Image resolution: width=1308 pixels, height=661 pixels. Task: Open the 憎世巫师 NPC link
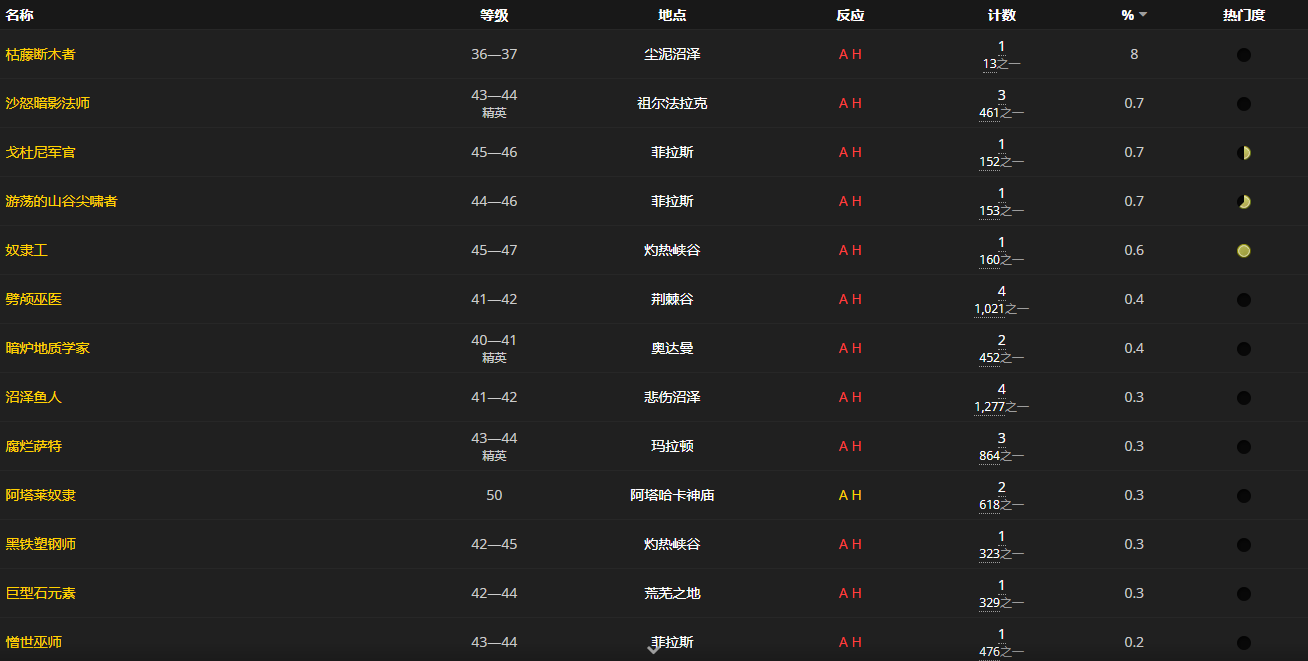(33, 642)
